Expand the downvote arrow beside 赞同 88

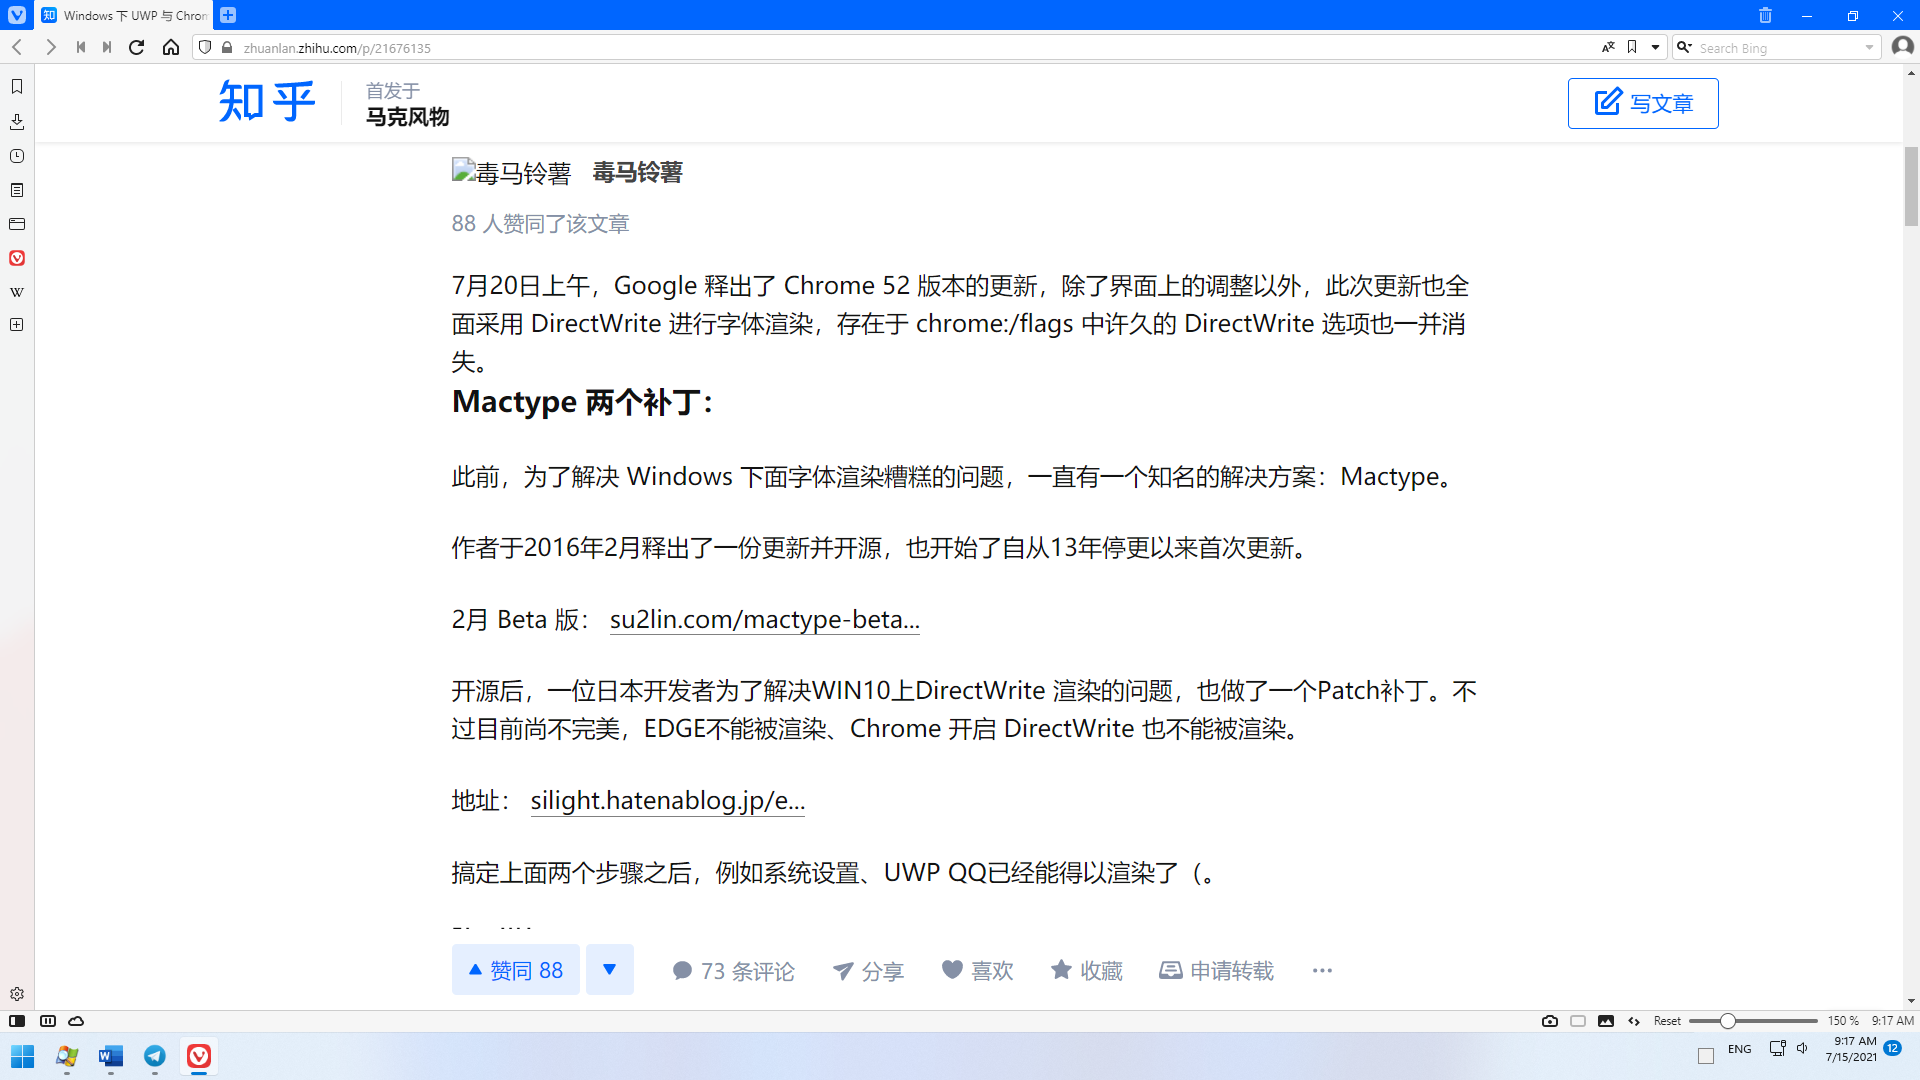click(x=609, y=969)
